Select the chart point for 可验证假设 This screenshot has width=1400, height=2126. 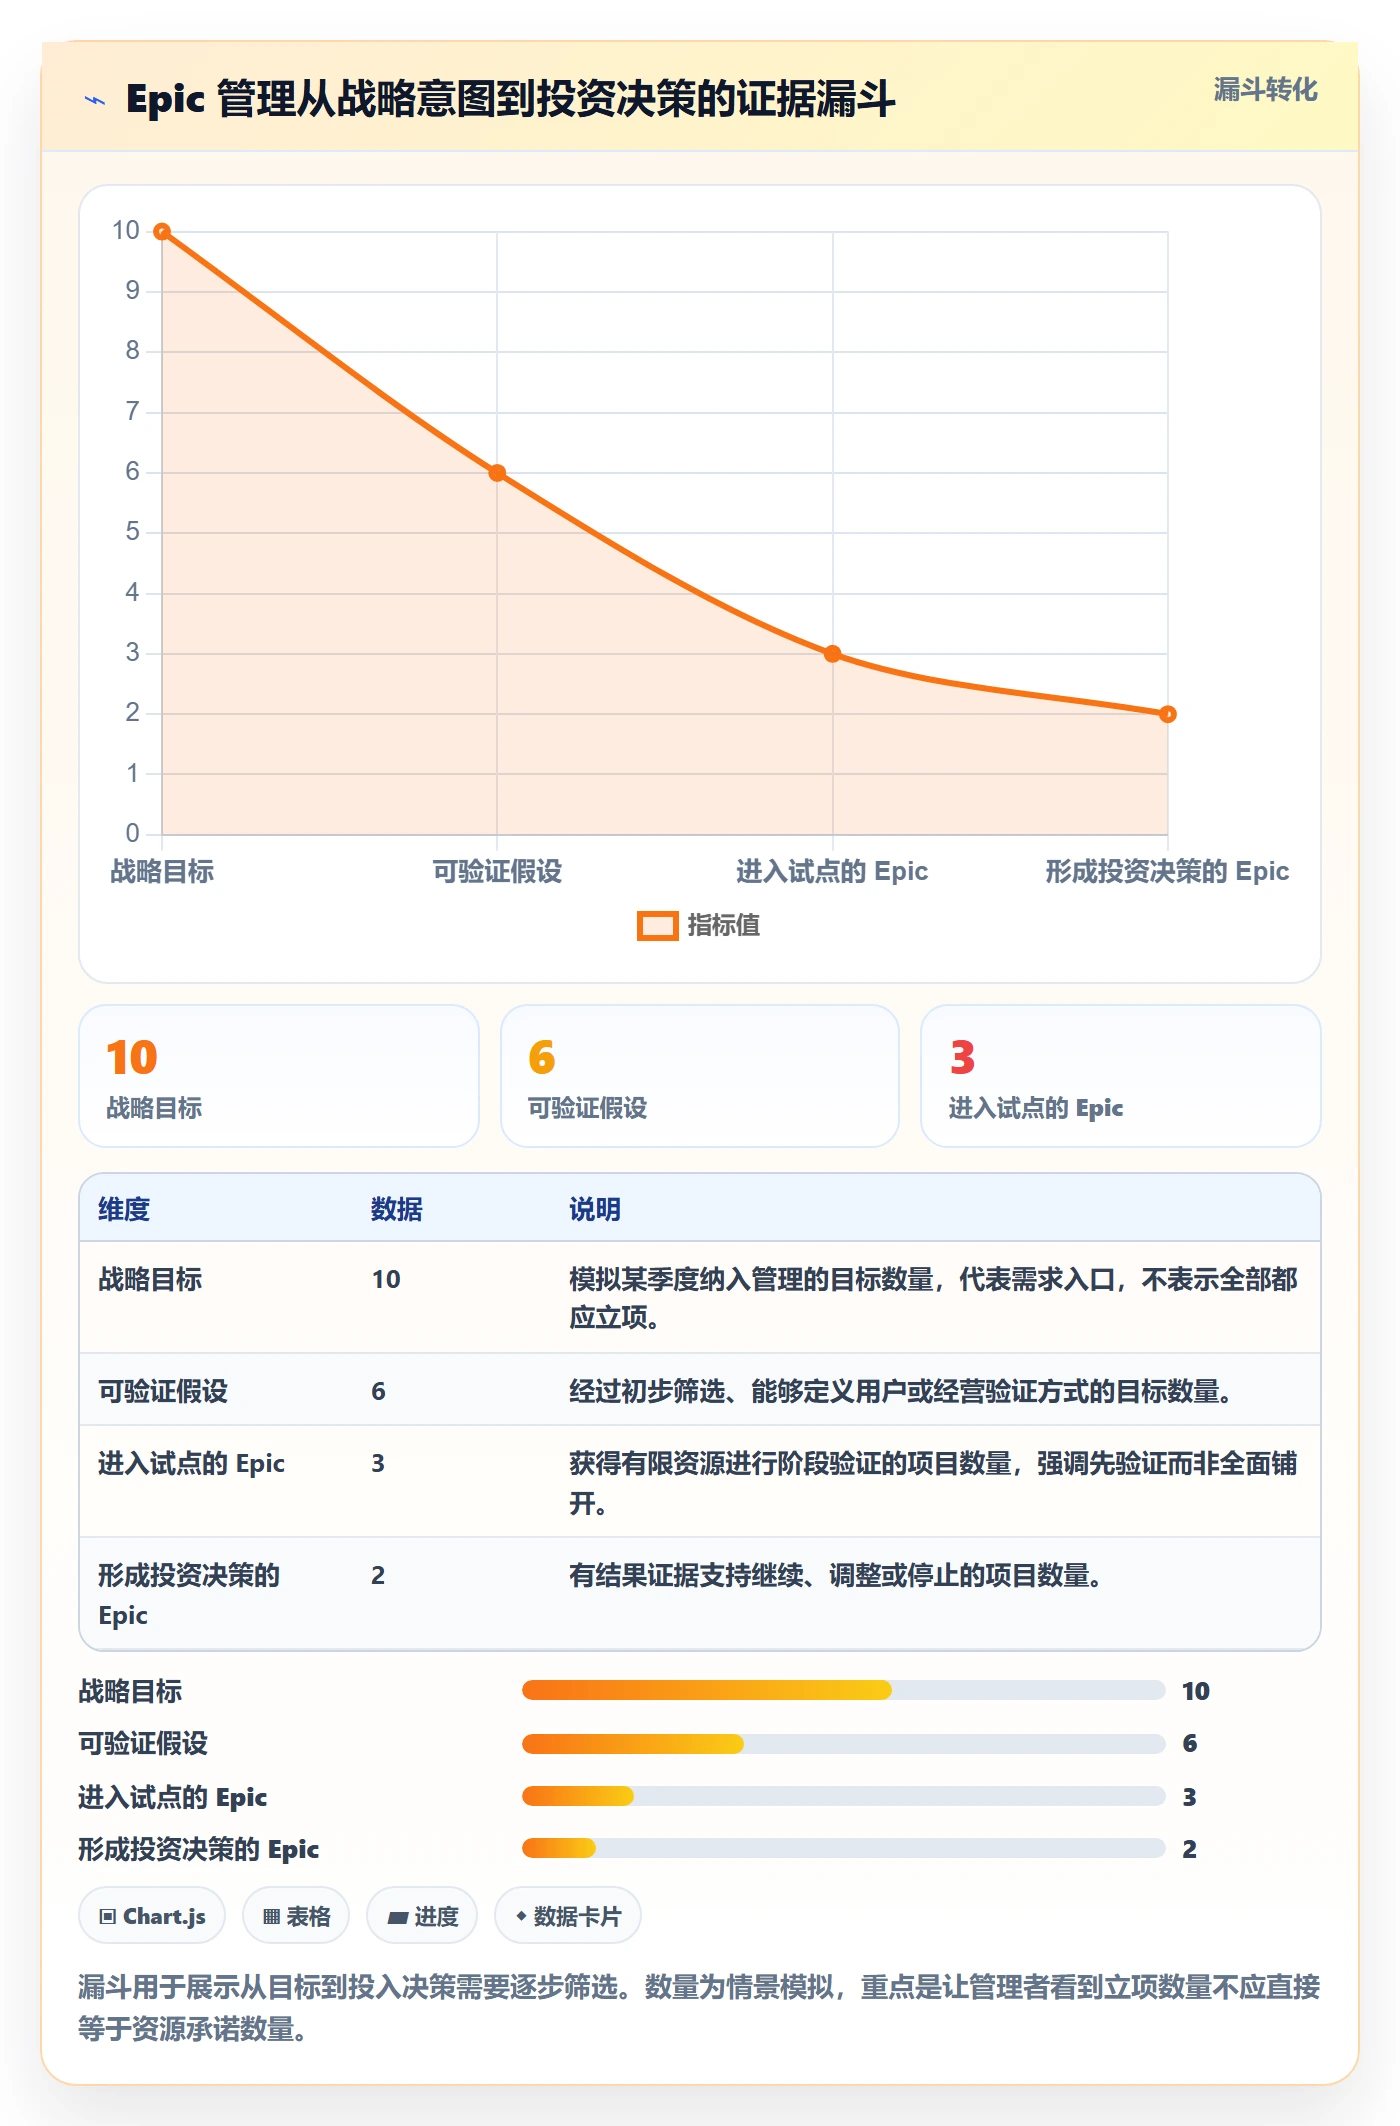coord(497,473)
